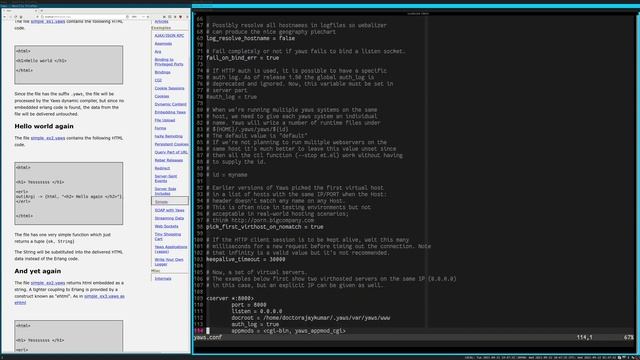Open the Redirect example link
The width and height of the screenshot is (640, 360).
162,168
